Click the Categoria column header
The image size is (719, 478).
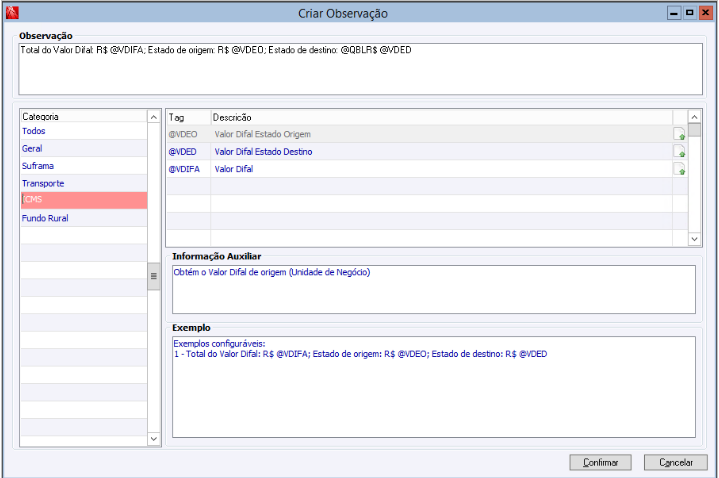click(83, 117)
